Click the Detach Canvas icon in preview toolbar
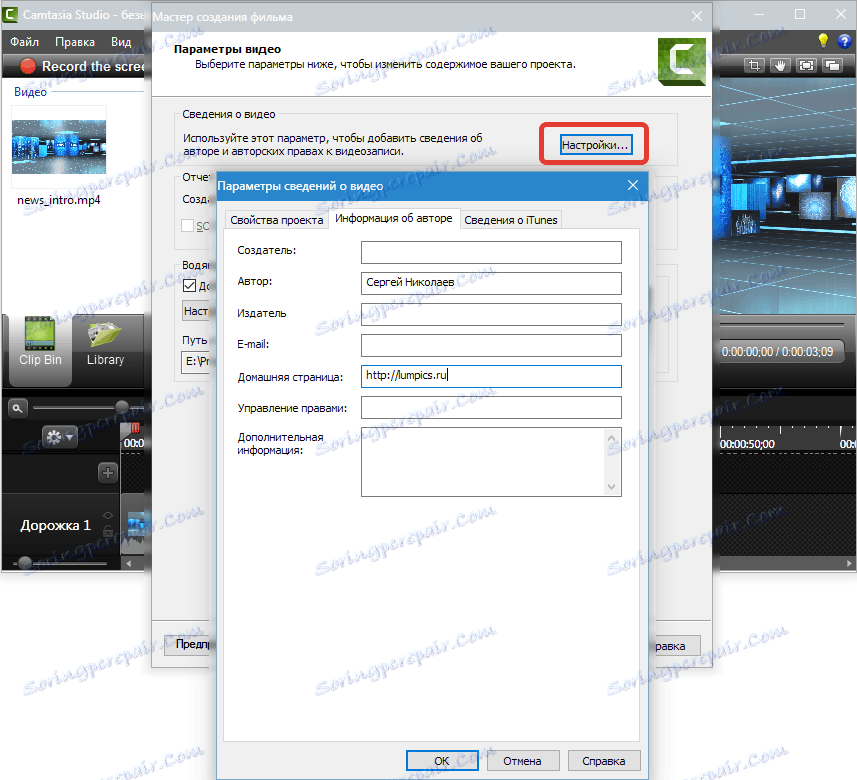 pyautogui.click(x=831, y=65)
